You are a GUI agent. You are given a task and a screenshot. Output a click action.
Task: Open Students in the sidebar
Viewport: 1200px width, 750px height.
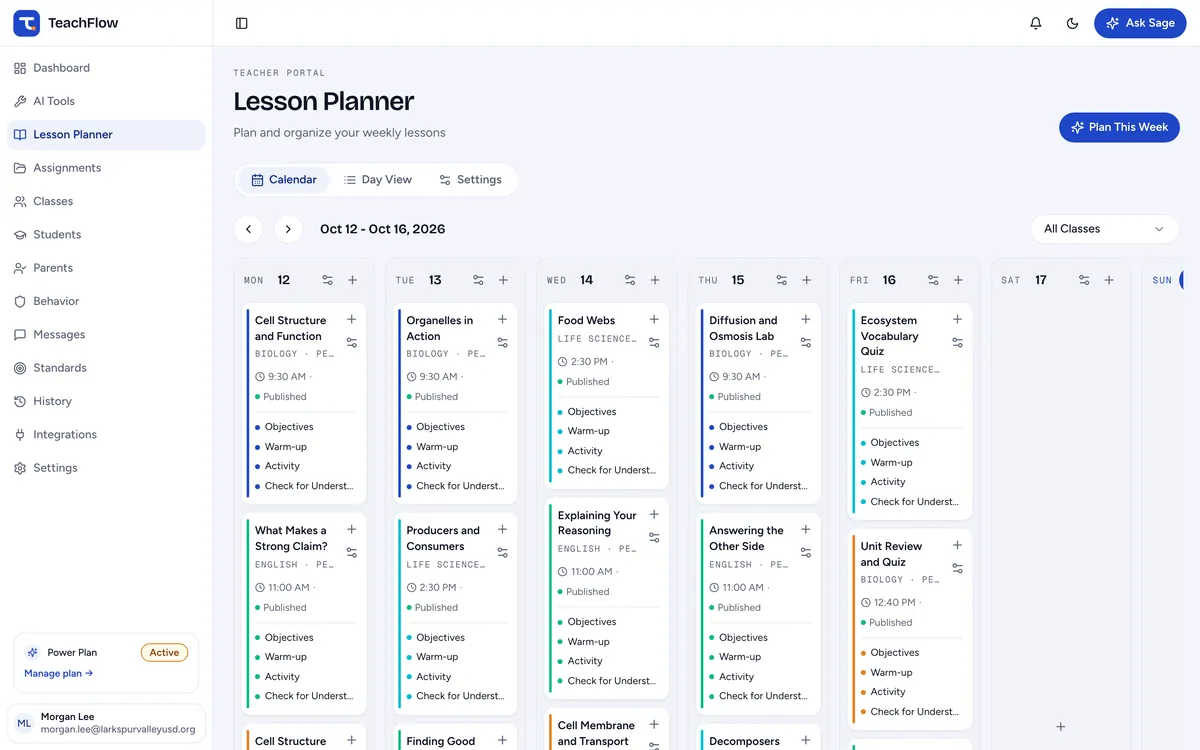[106, 234]
